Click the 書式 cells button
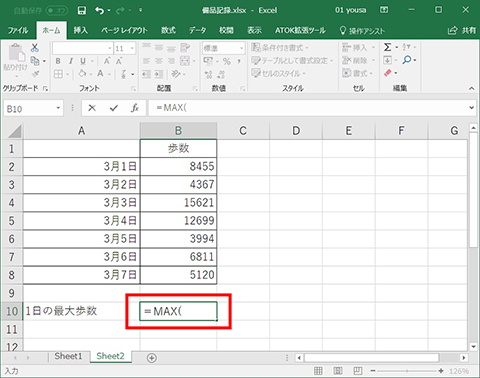 (x=358, y=73)
